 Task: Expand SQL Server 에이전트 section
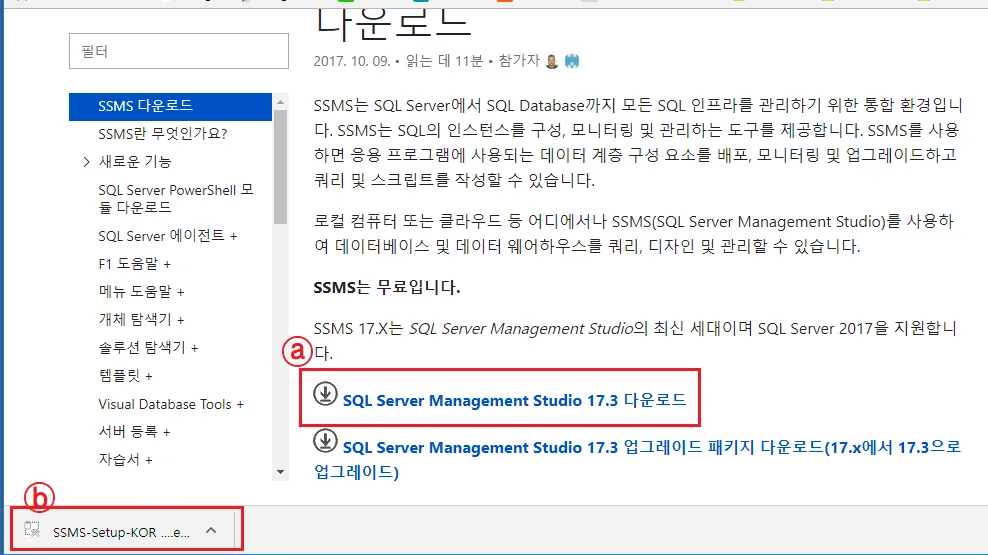(x=168, y=236)
